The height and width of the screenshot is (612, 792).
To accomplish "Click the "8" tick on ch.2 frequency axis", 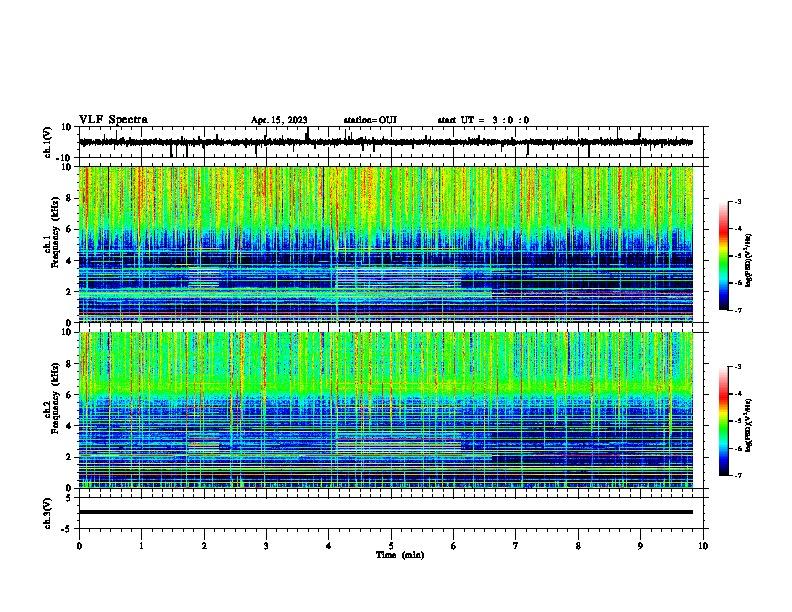I will 70,364.
